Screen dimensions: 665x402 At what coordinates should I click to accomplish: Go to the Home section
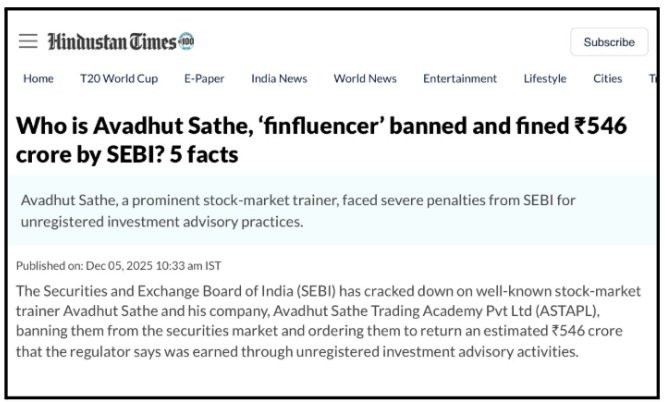coord(38,78)
